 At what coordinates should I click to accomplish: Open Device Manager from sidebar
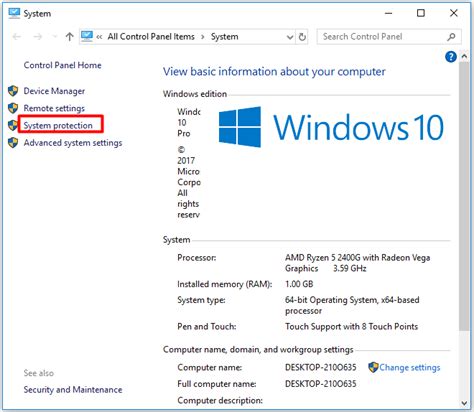coord(54,91)
